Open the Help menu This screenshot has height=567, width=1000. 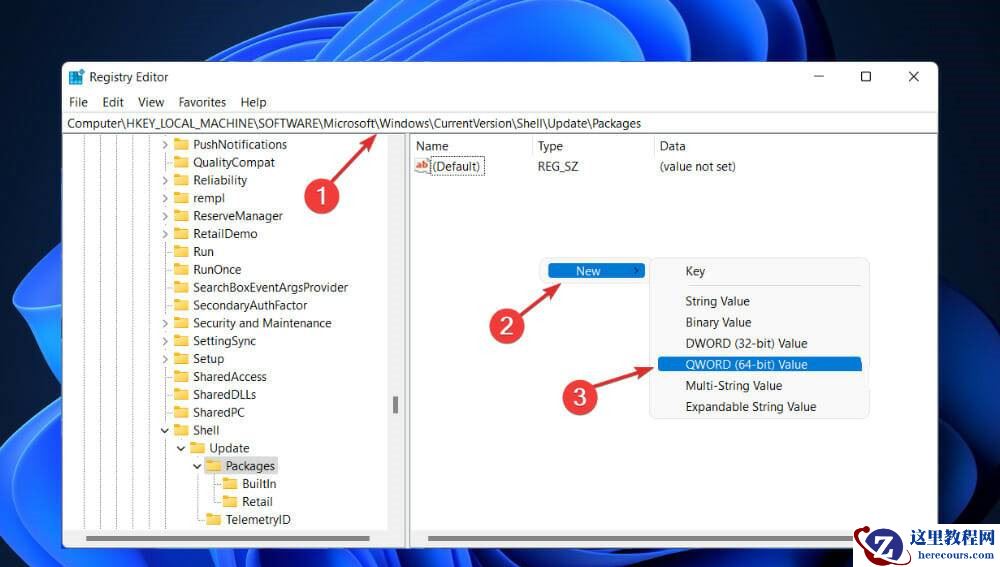coord(253,102)
